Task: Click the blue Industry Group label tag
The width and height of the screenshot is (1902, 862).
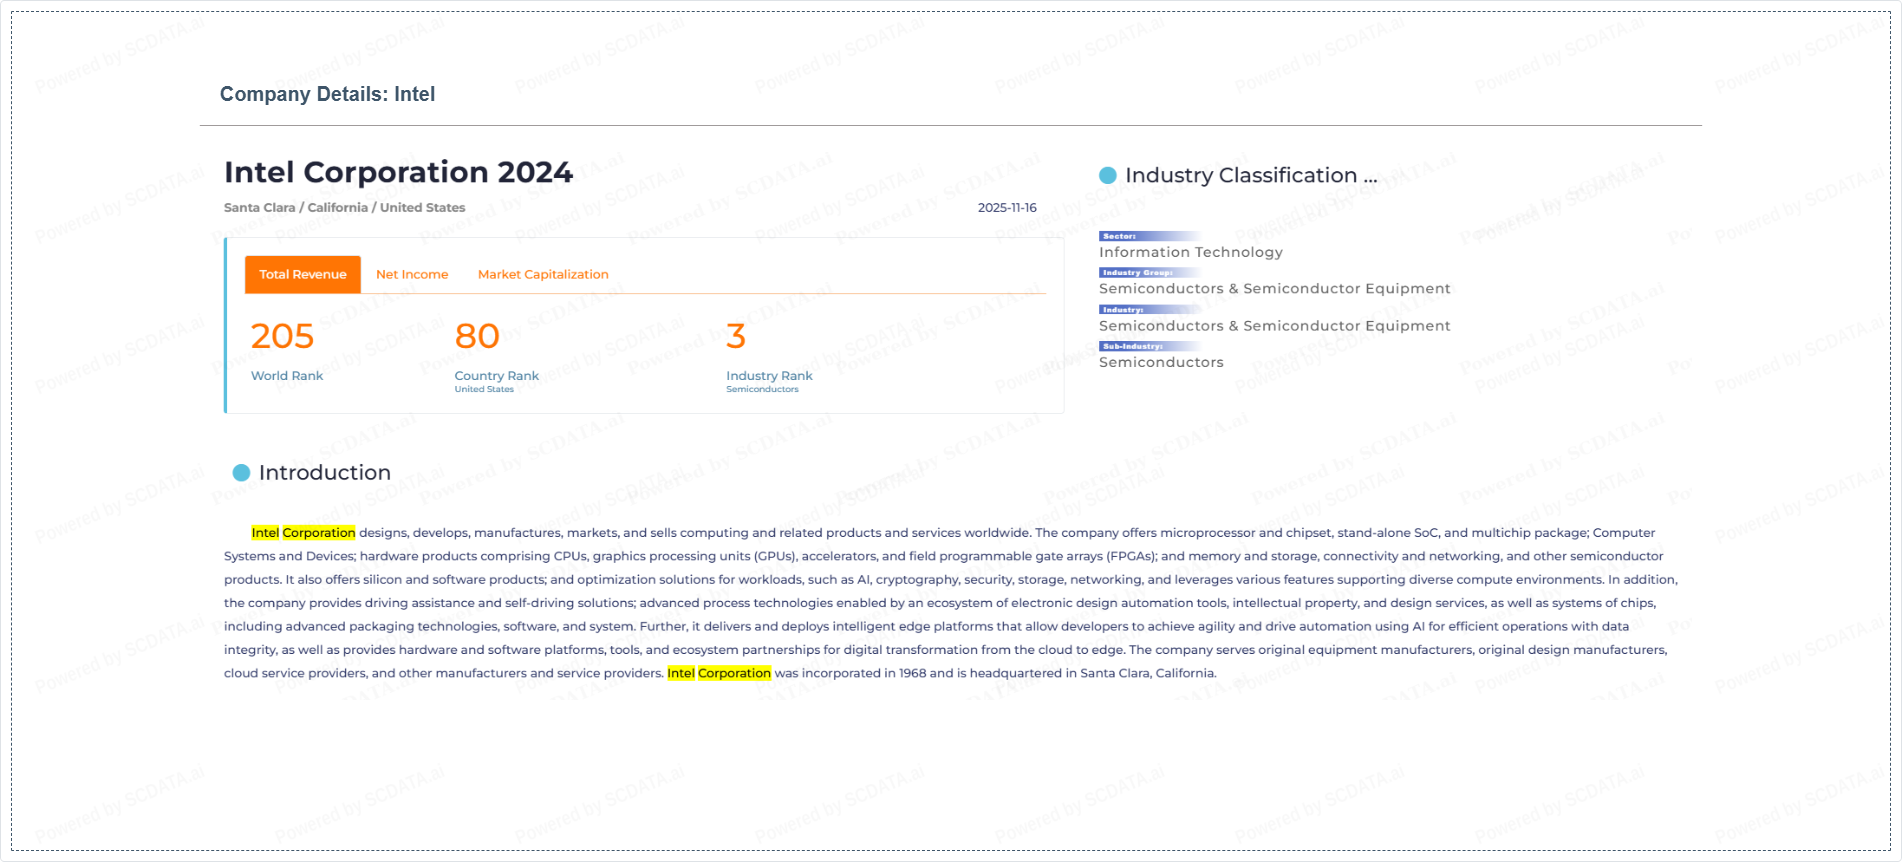Action: point(1138,272)
